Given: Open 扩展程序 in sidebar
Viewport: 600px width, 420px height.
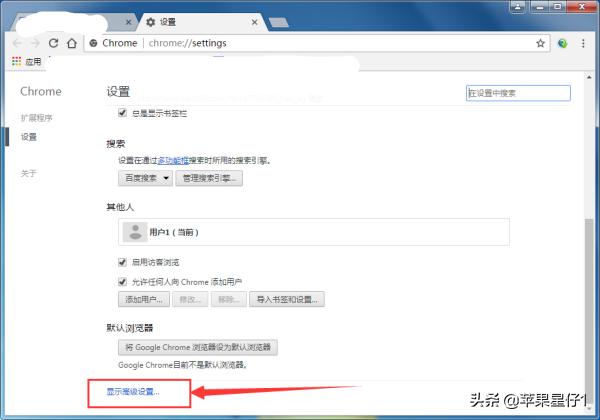Looking at the screenshot, I should 36,118.
